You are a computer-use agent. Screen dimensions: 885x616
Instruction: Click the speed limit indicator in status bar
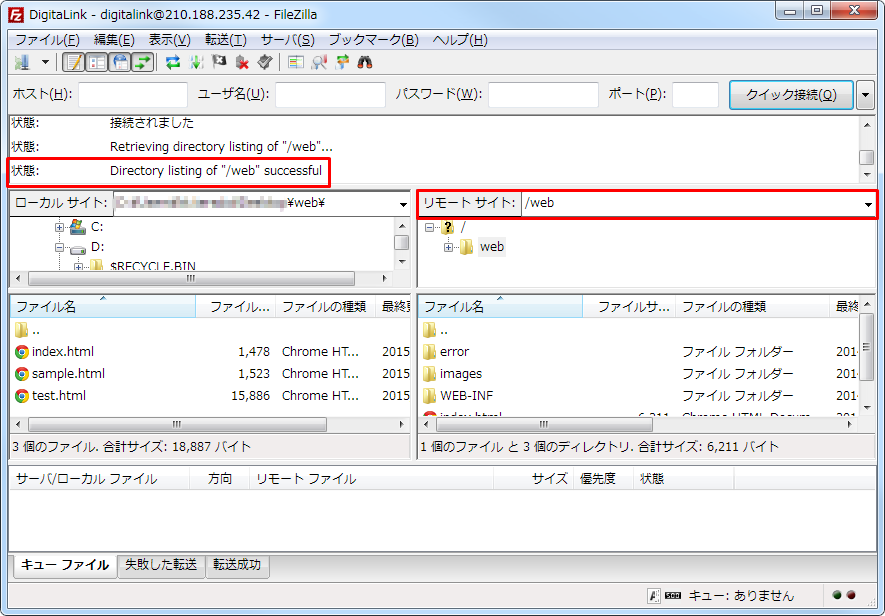coord(673,596)
